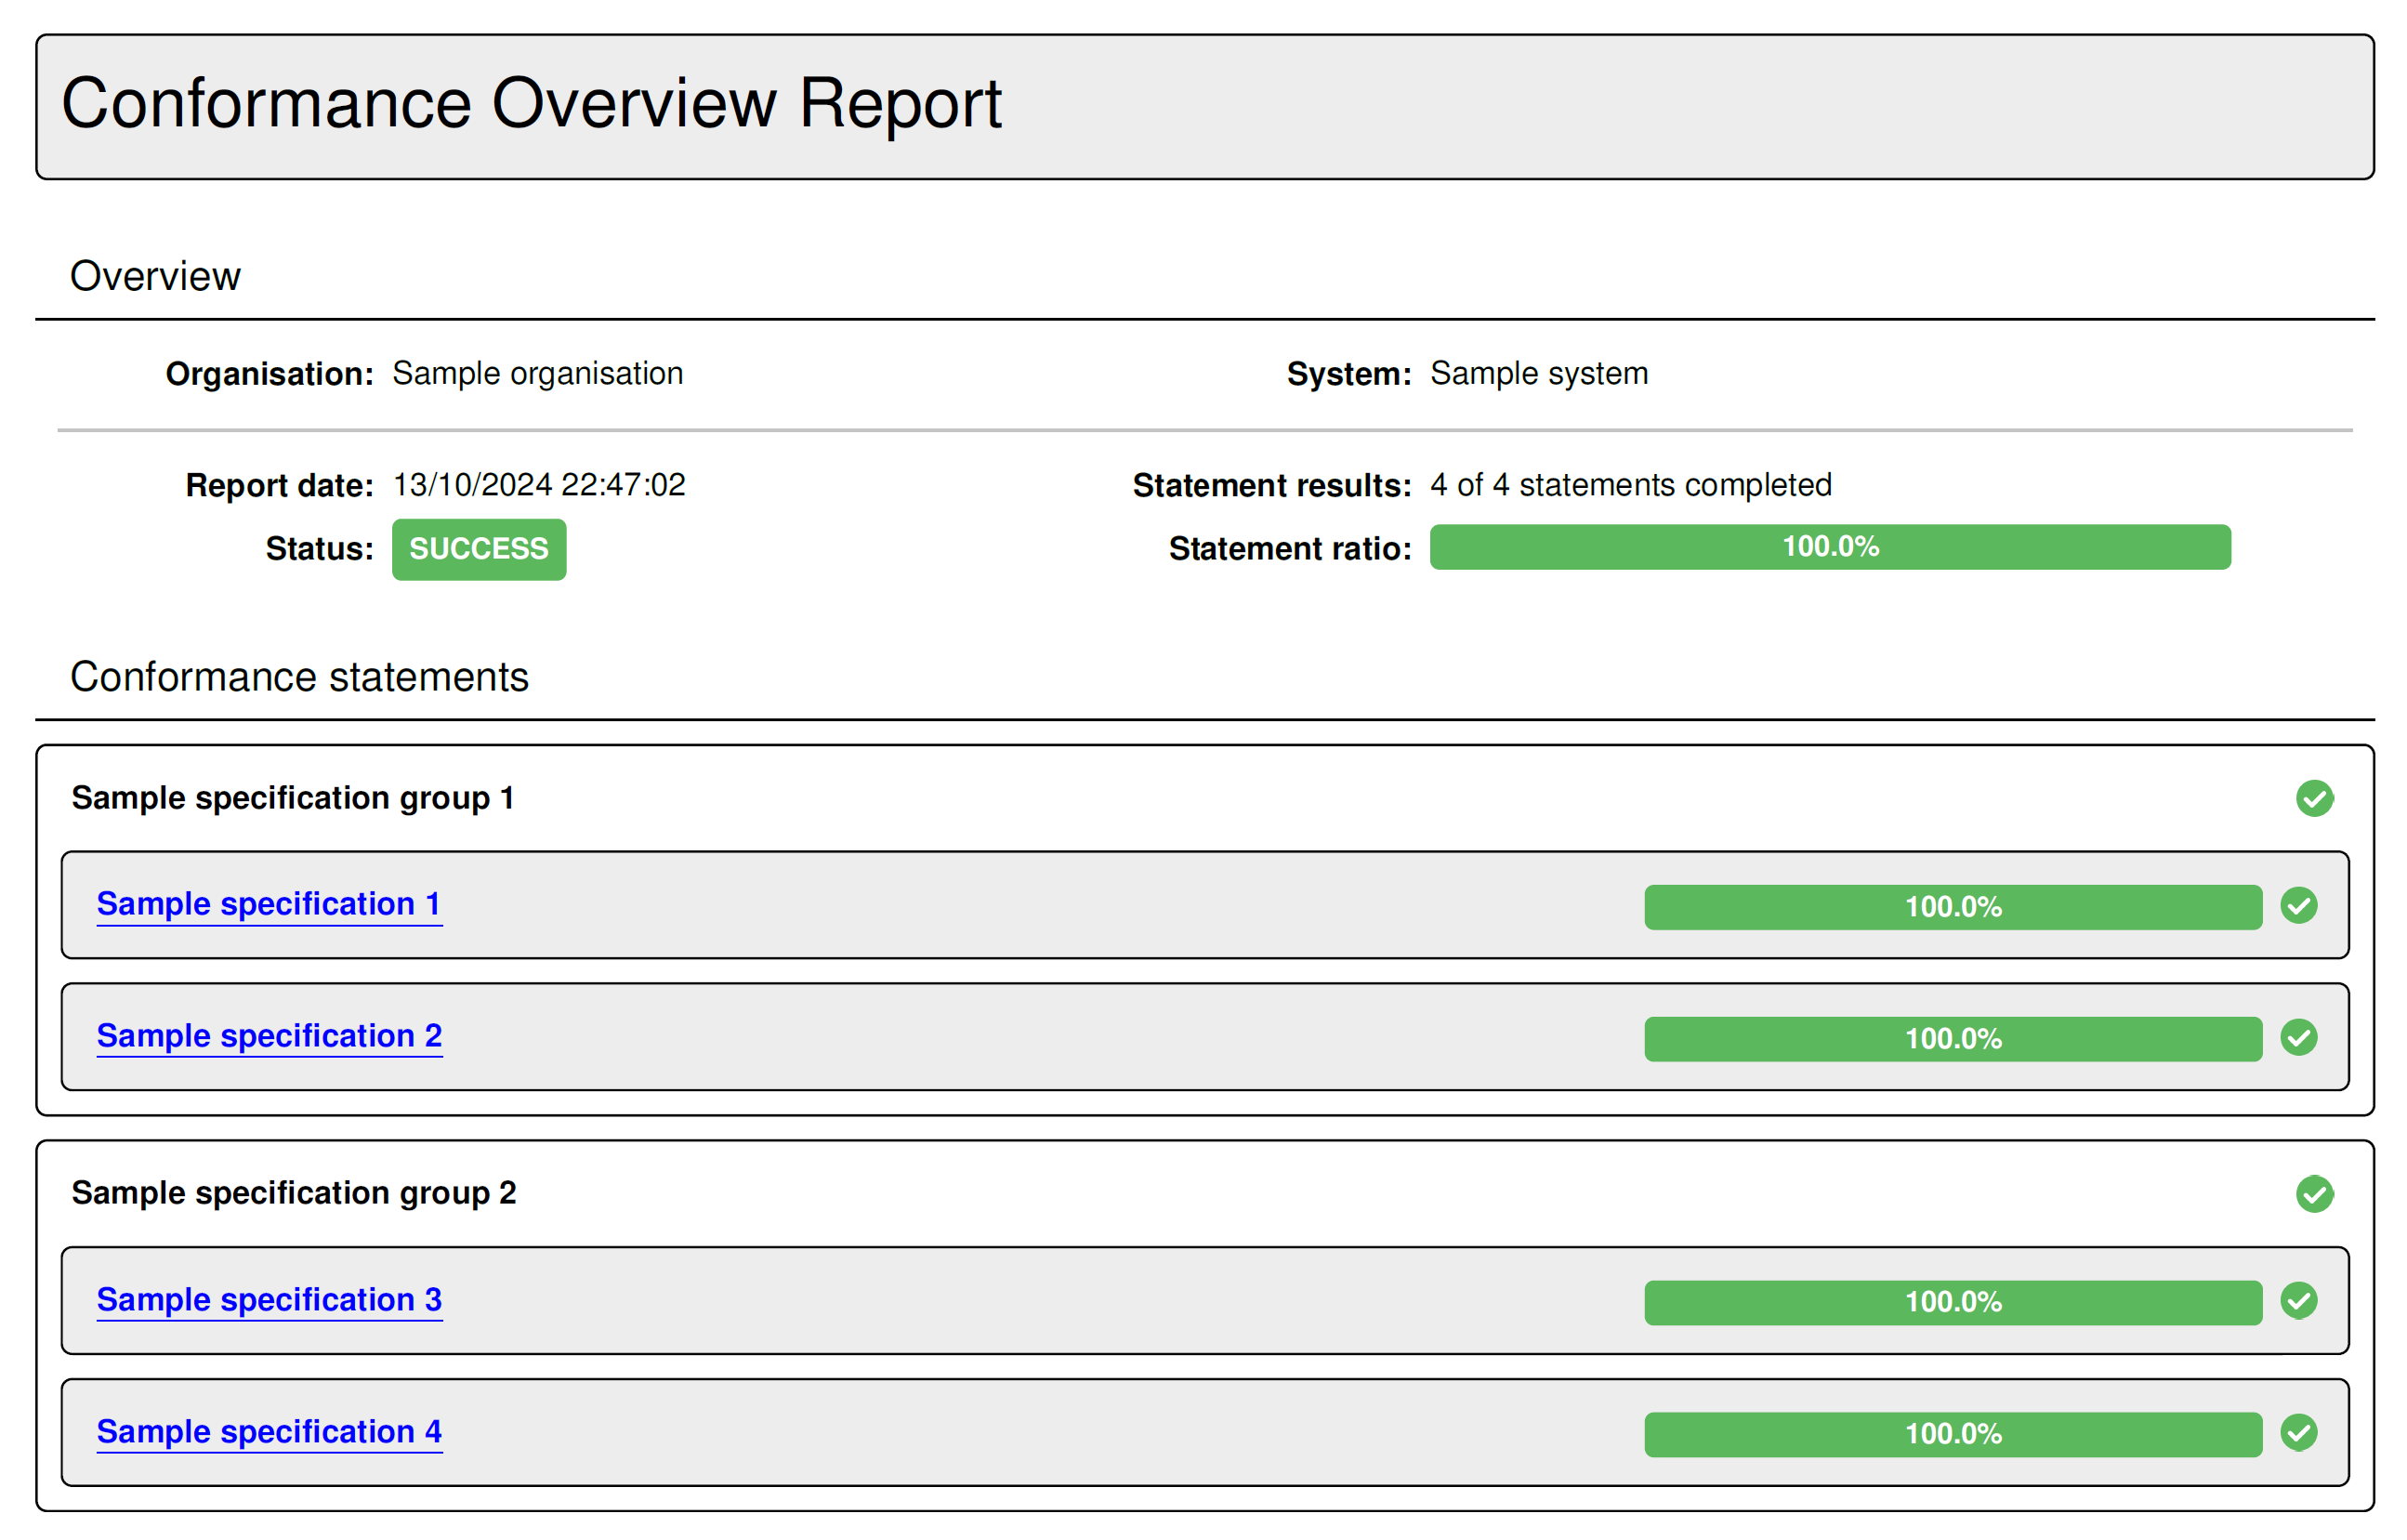Select the report date 13/10/2024 22:47:02
Screen dimensions: 2407x1540
tap(539, 485)
